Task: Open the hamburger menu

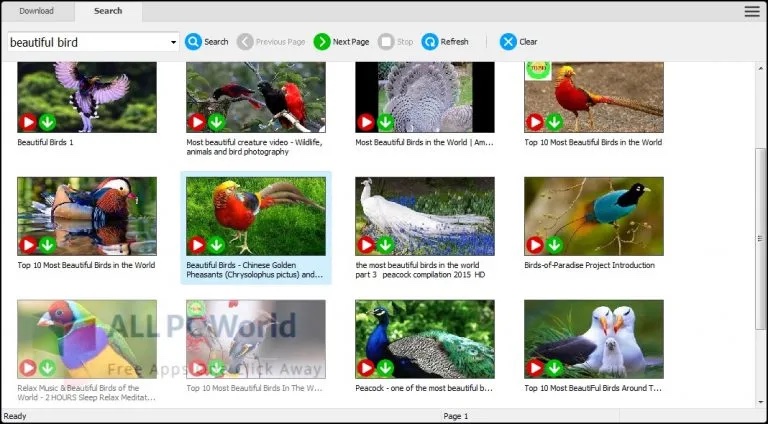Action: pos(752,11)
